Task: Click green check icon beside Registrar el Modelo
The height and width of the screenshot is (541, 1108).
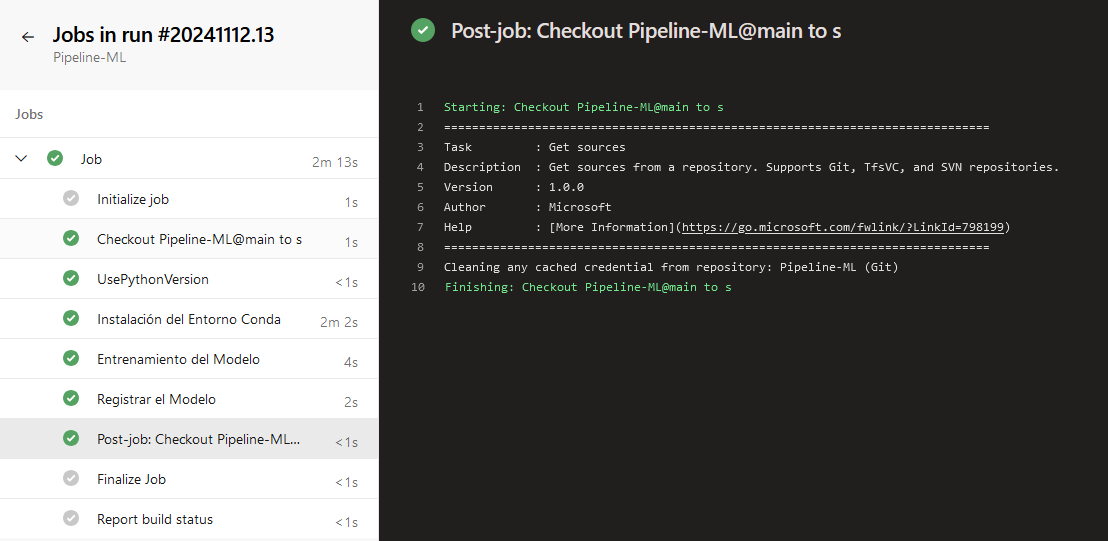Action: (71, 399)
